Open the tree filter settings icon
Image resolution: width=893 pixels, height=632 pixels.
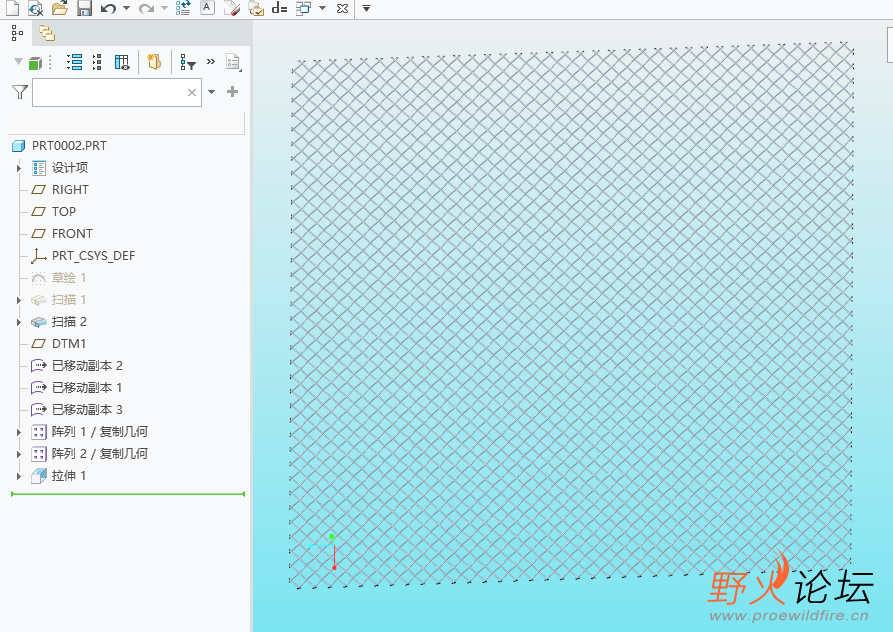click(x=188, y=62)
